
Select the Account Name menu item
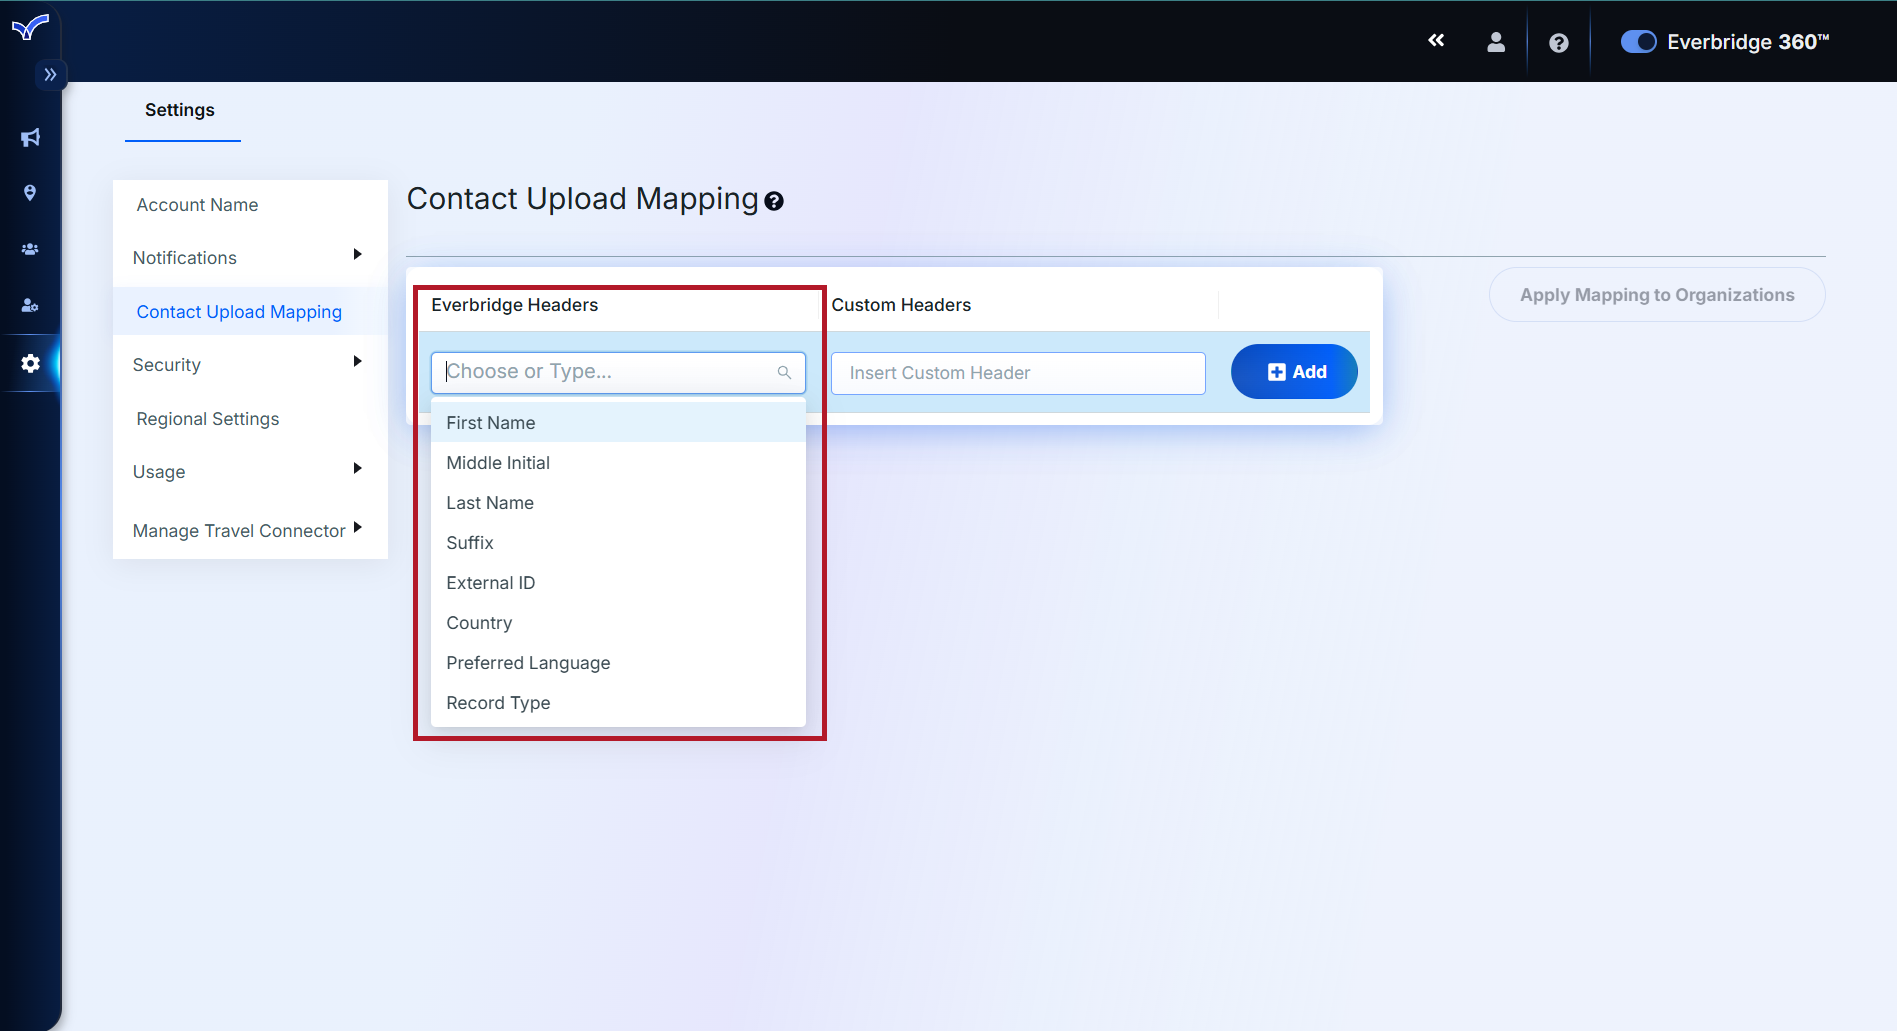click(x=197, y=205)
